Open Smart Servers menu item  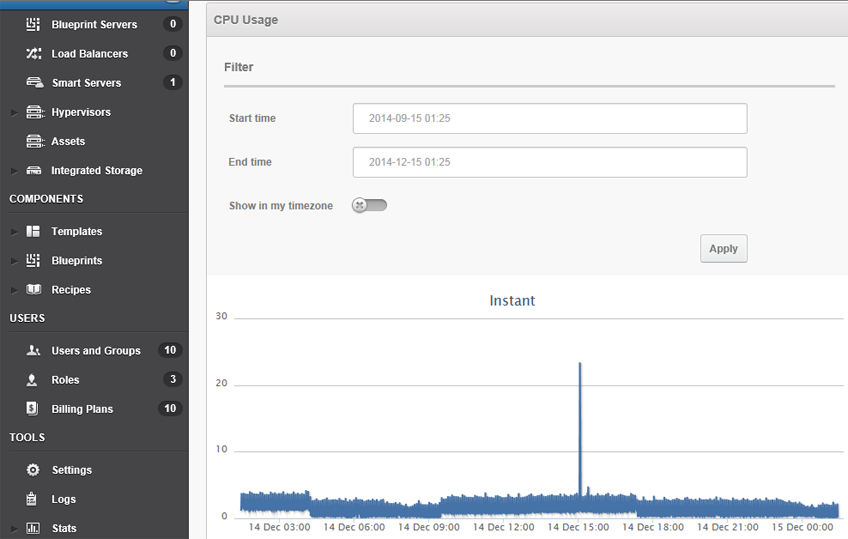(87, 83)
